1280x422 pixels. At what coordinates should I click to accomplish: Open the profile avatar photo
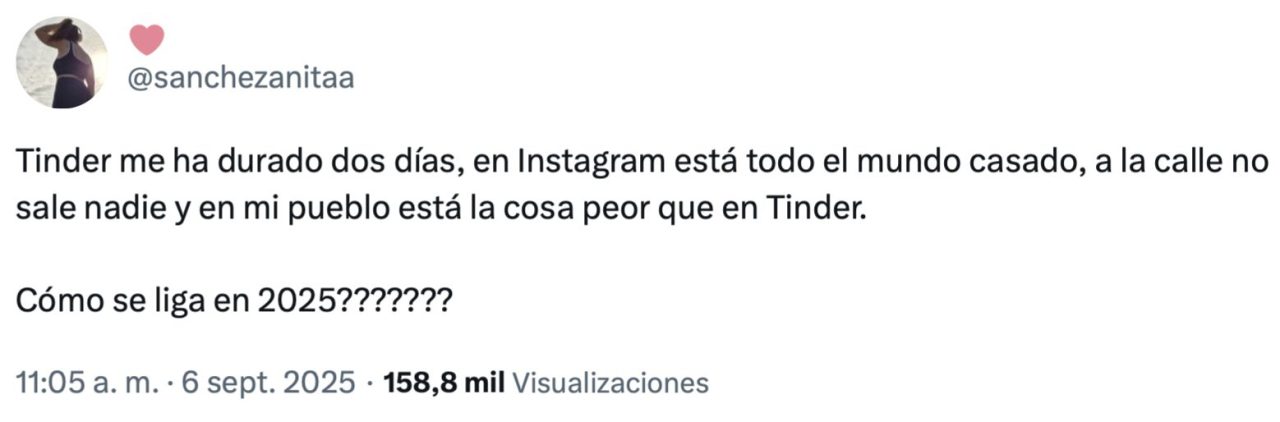point(62,62)
